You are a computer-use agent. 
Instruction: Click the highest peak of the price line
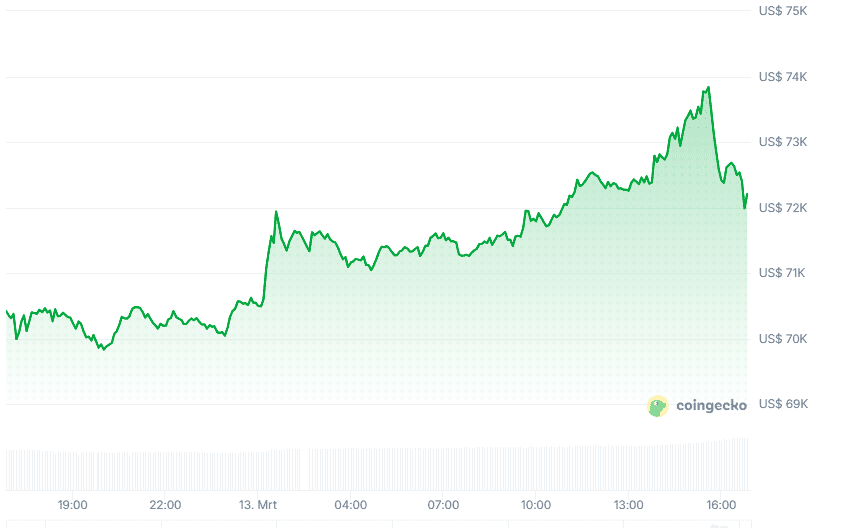708,88
